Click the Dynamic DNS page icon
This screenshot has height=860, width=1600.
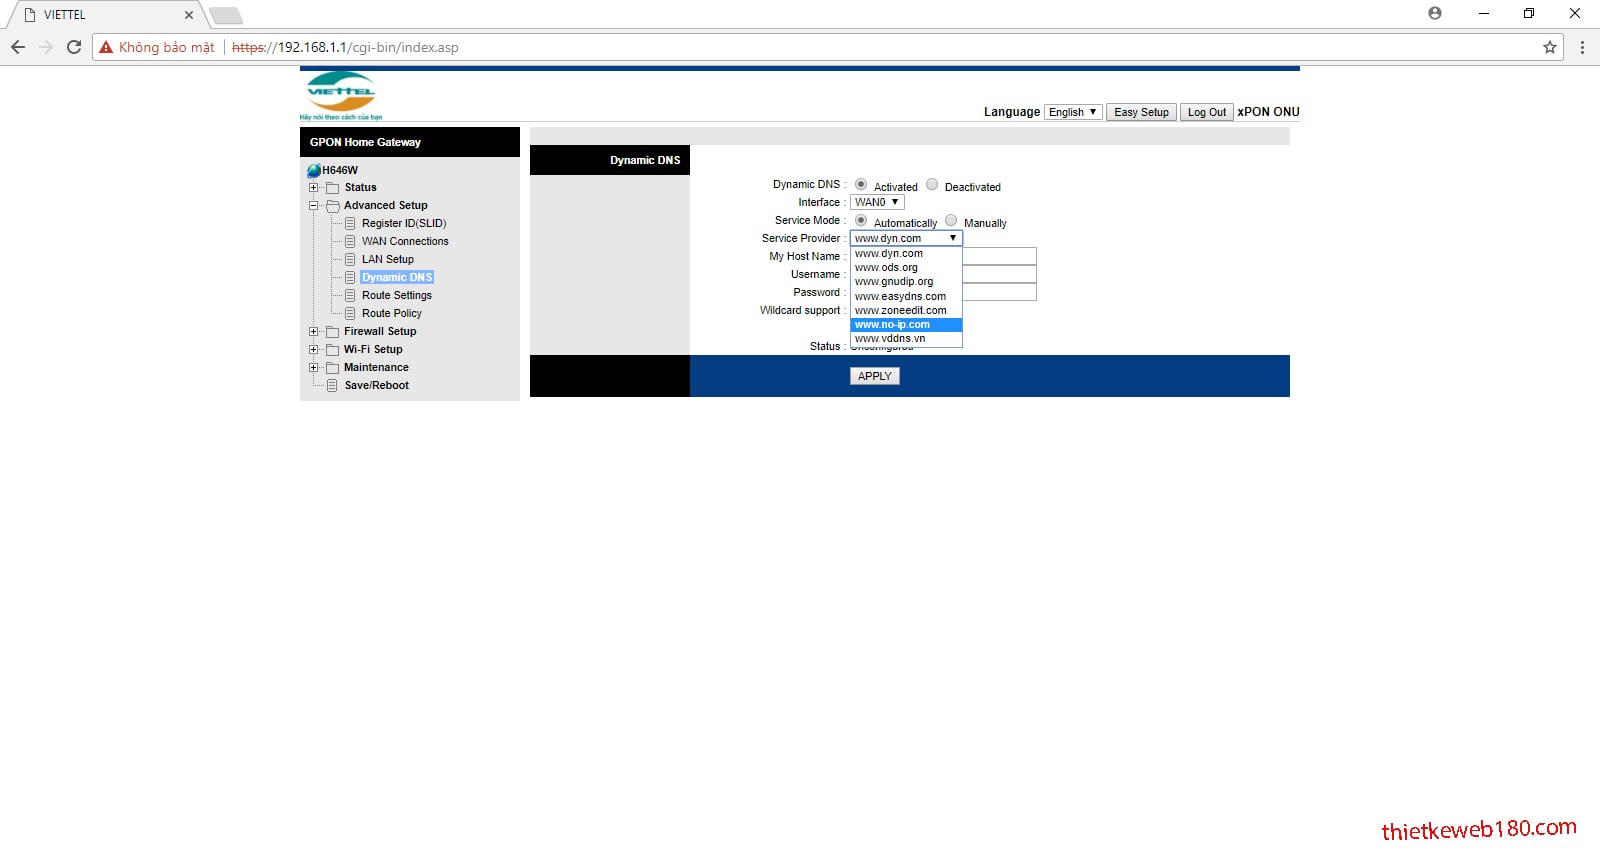(350, 278)
